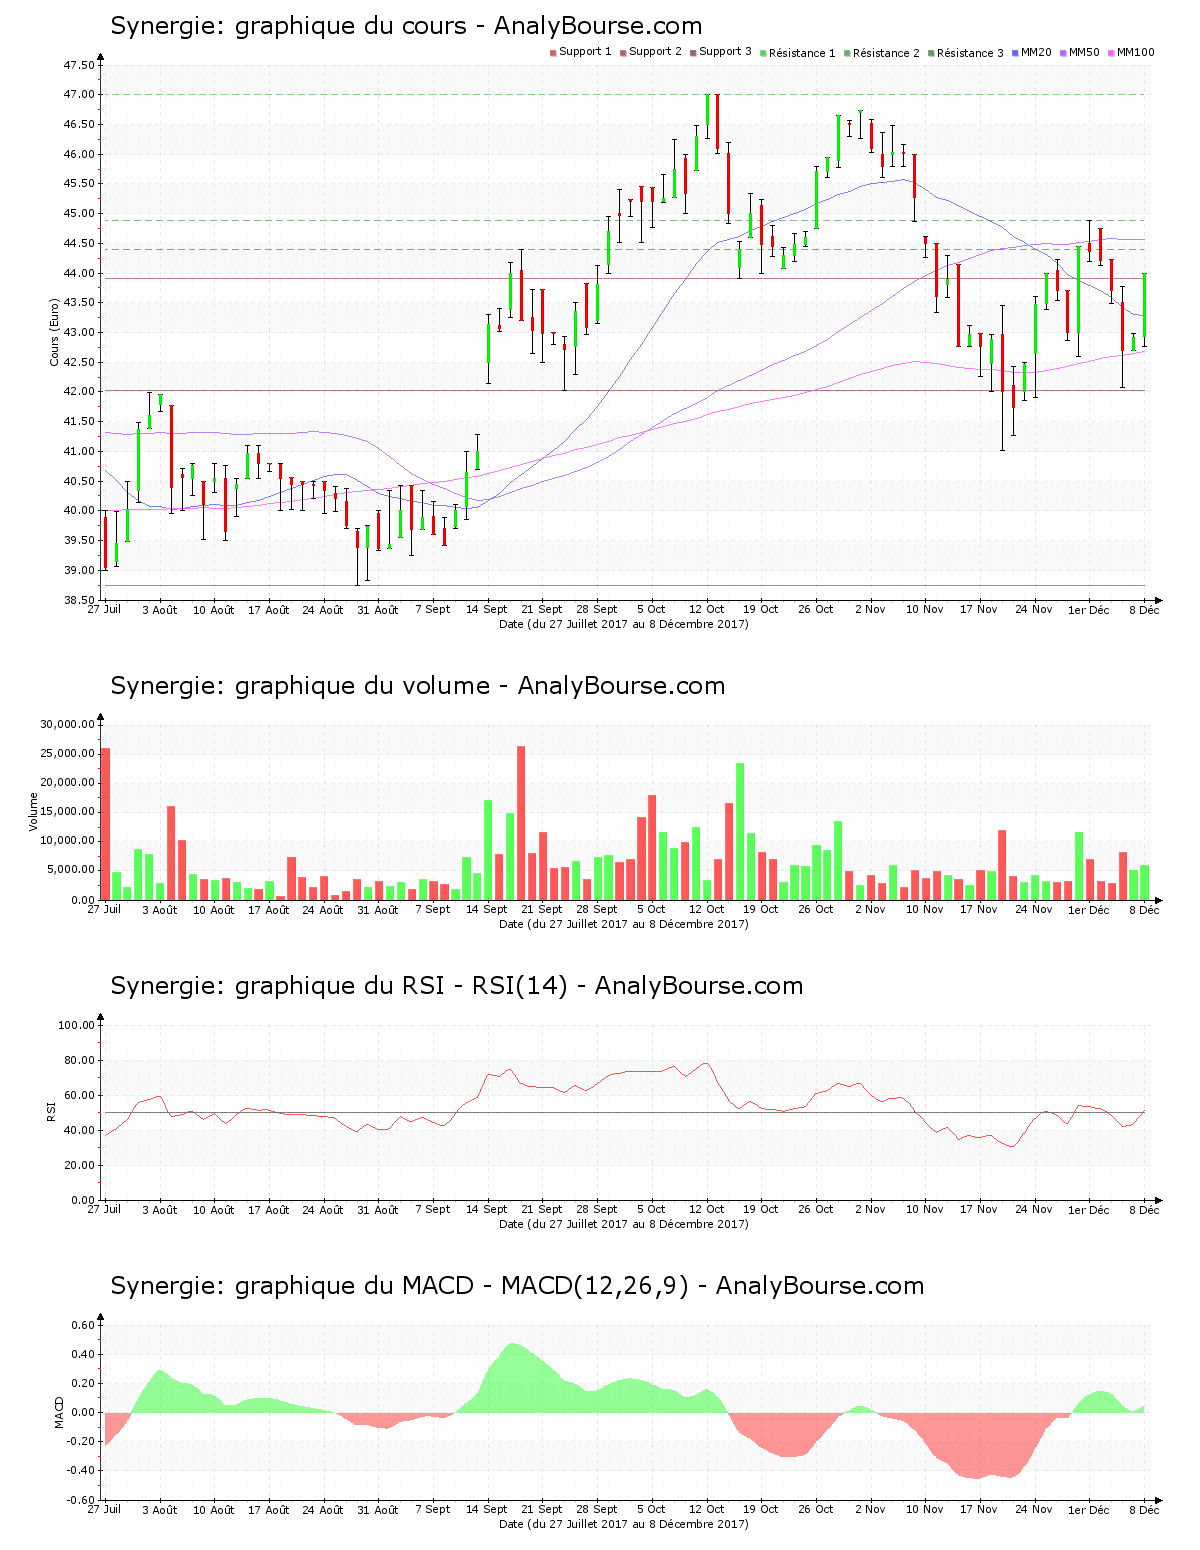Click the 5,000.00 volume axis value

[x=70, y=870]
